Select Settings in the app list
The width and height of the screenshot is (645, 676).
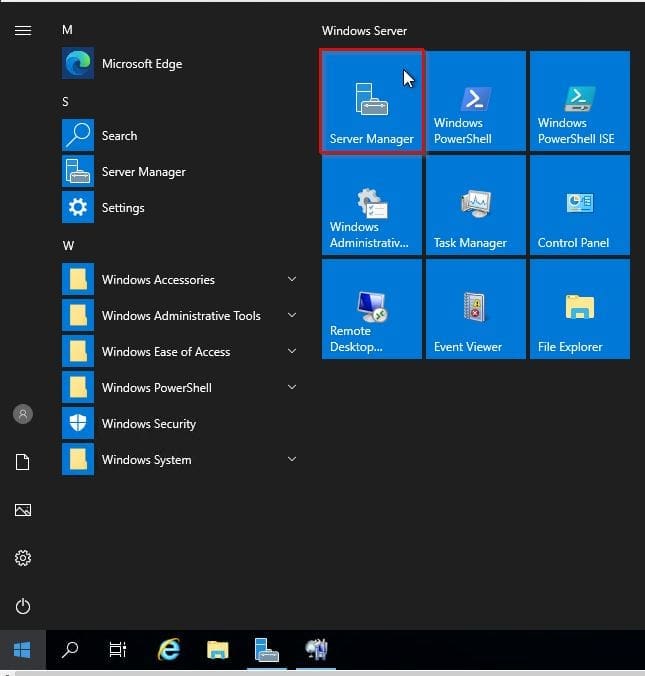(123, 208)
